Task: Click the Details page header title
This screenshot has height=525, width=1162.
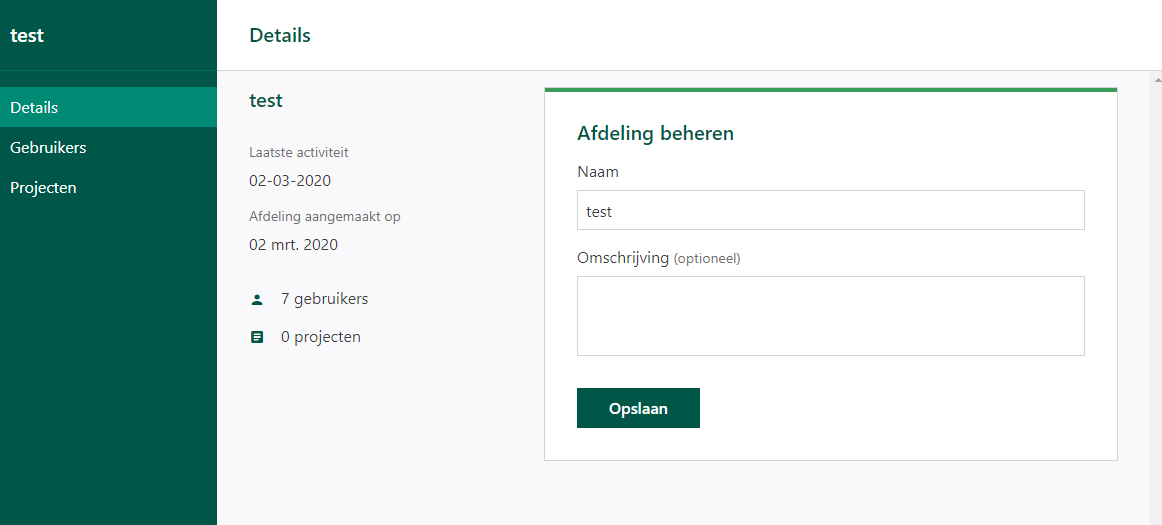Action: click(x=280, y=35)
